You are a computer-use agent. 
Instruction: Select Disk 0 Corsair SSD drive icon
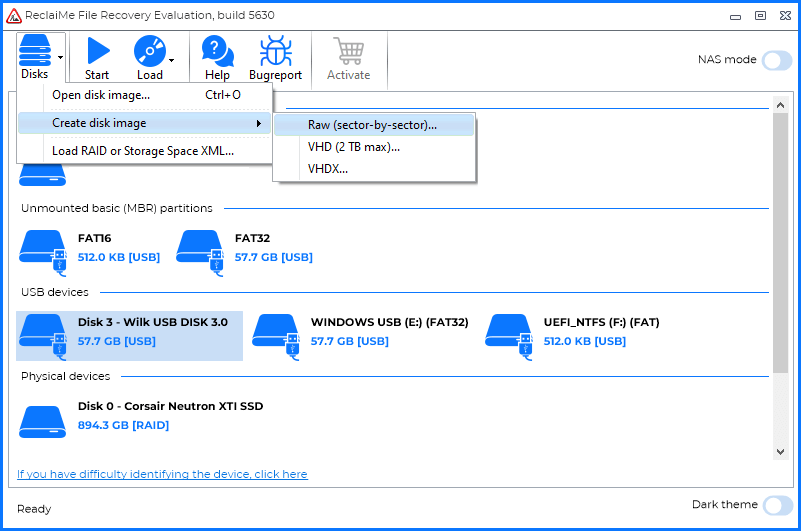43,422
